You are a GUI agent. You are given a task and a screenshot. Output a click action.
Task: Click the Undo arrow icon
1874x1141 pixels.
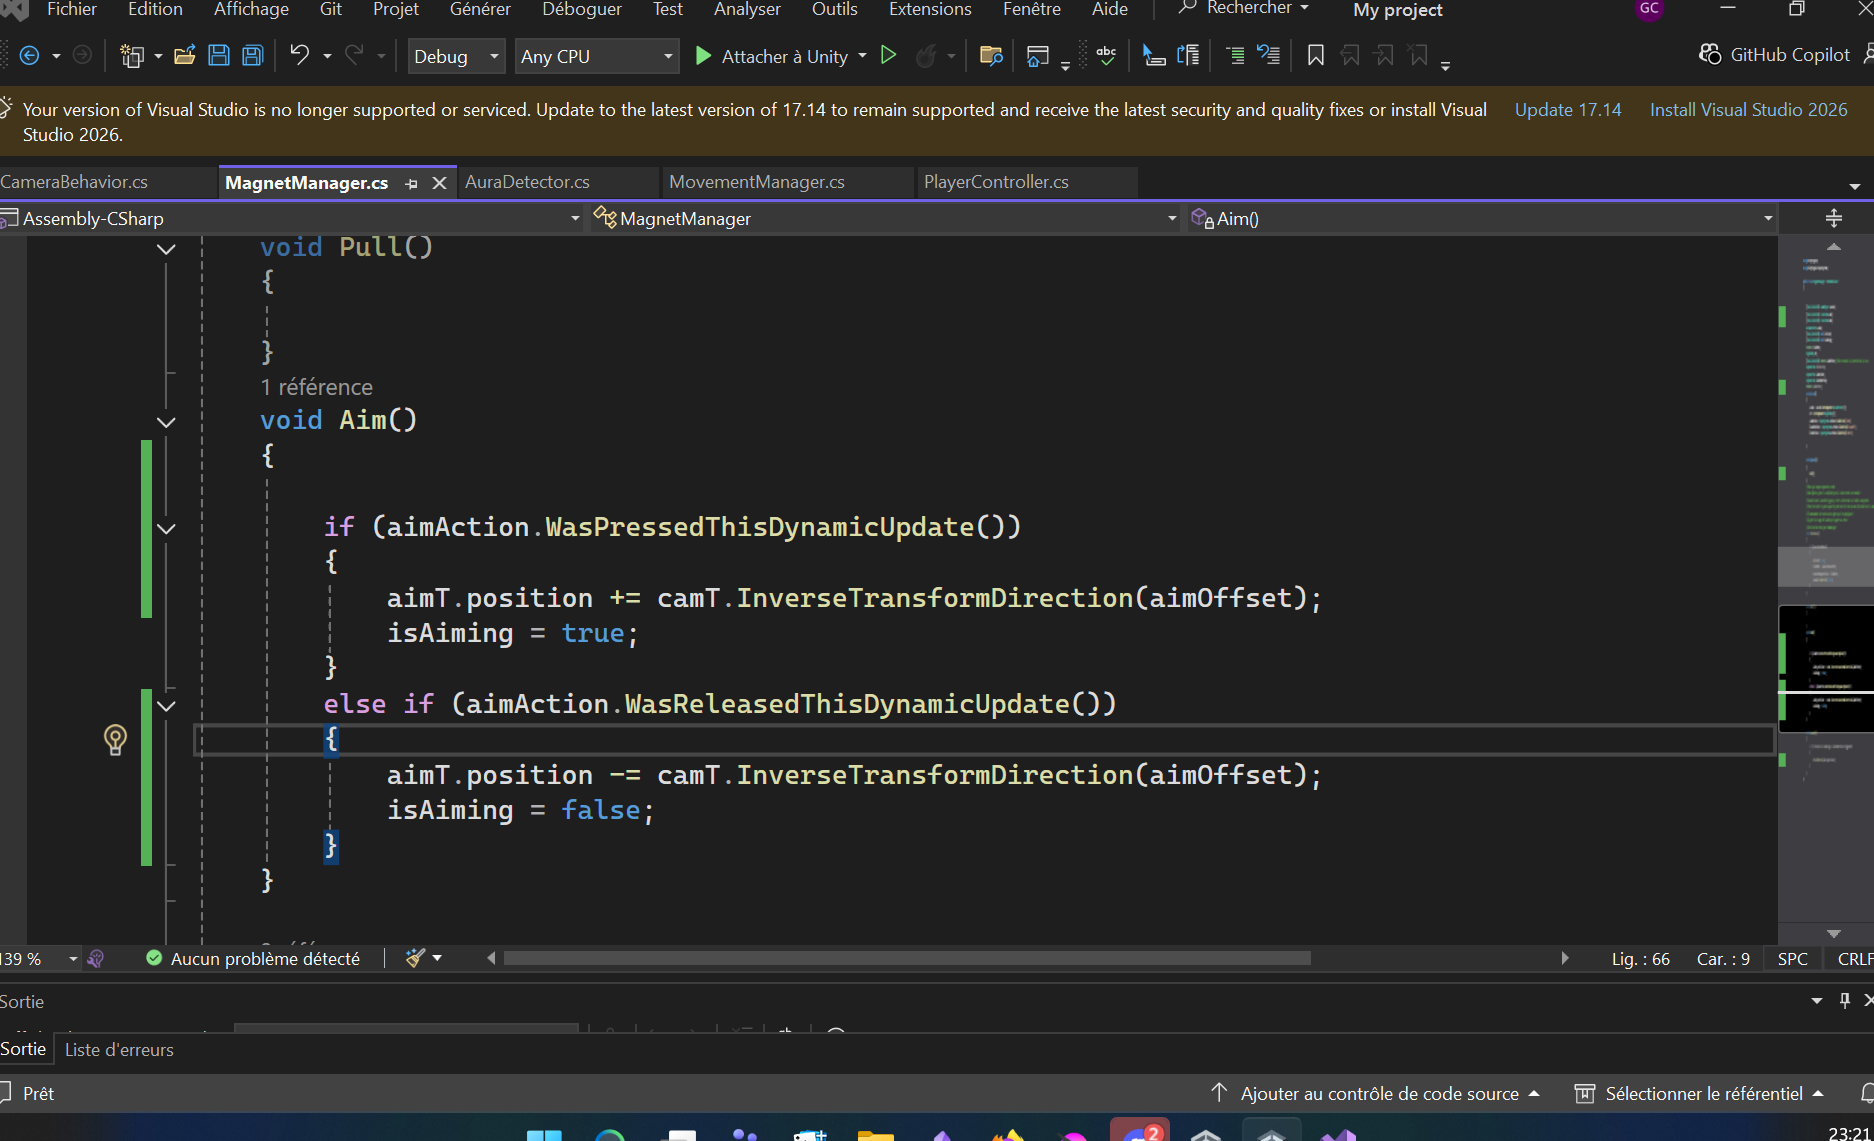299,56
